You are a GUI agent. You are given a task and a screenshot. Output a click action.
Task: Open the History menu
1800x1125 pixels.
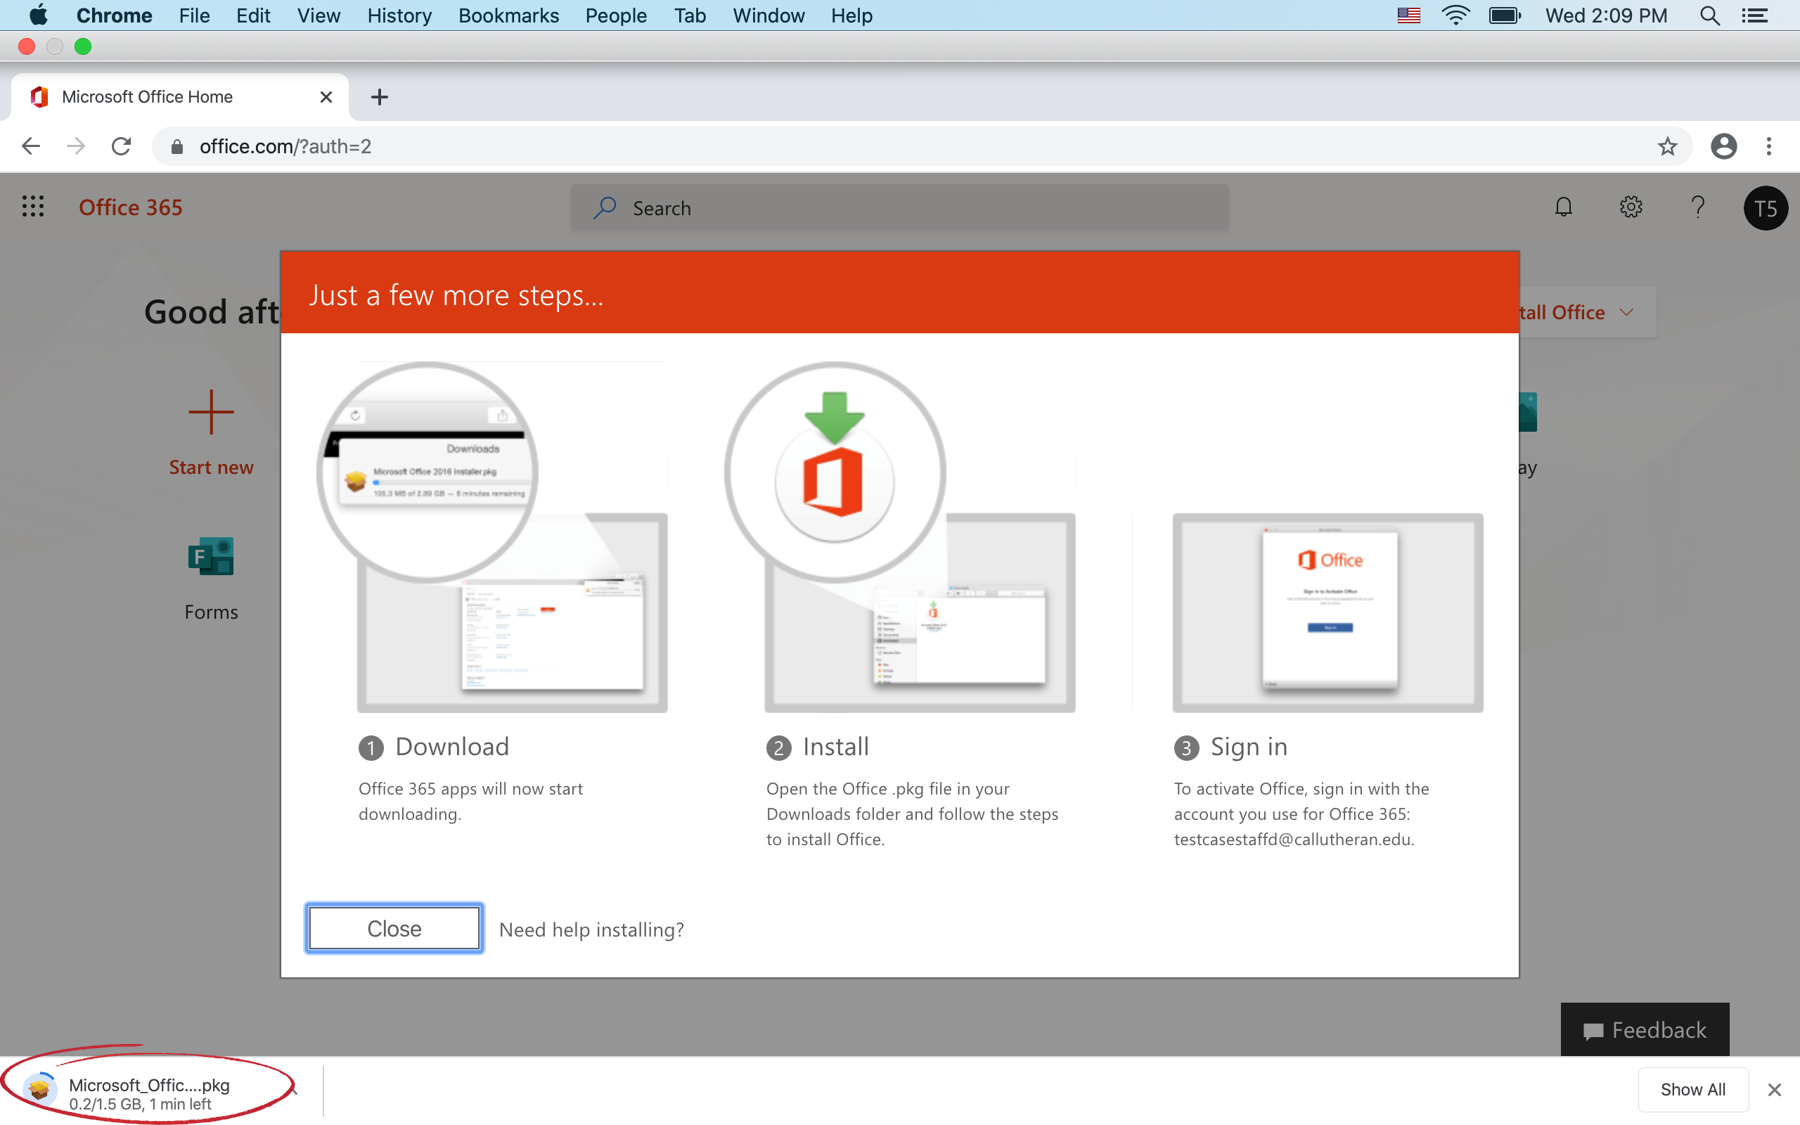tap(399, 15)
